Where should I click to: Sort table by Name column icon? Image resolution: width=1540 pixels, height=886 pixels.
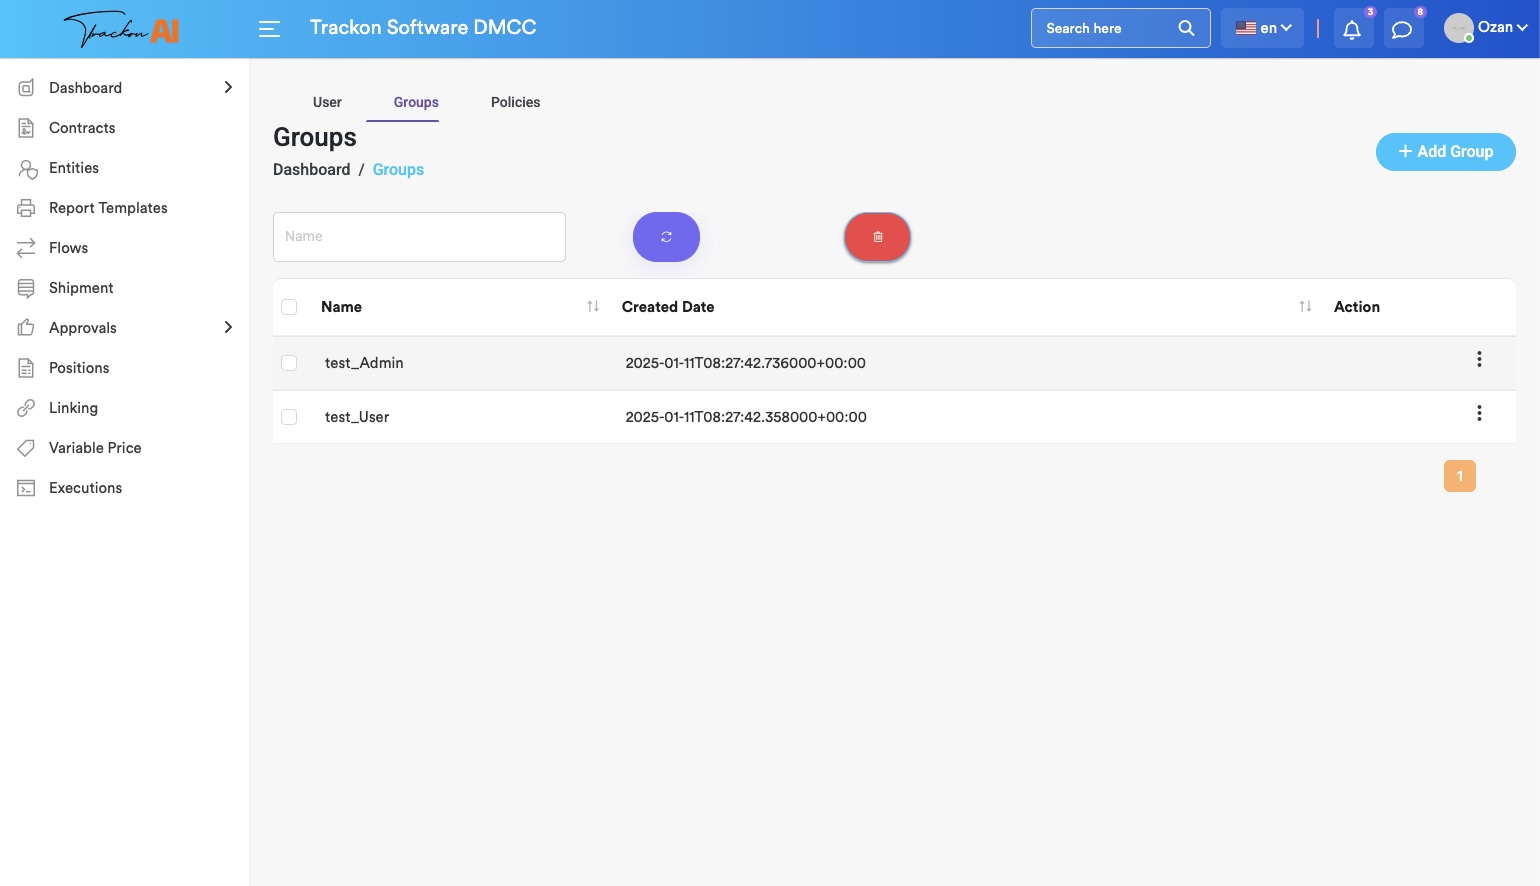[x=593, y=307]
